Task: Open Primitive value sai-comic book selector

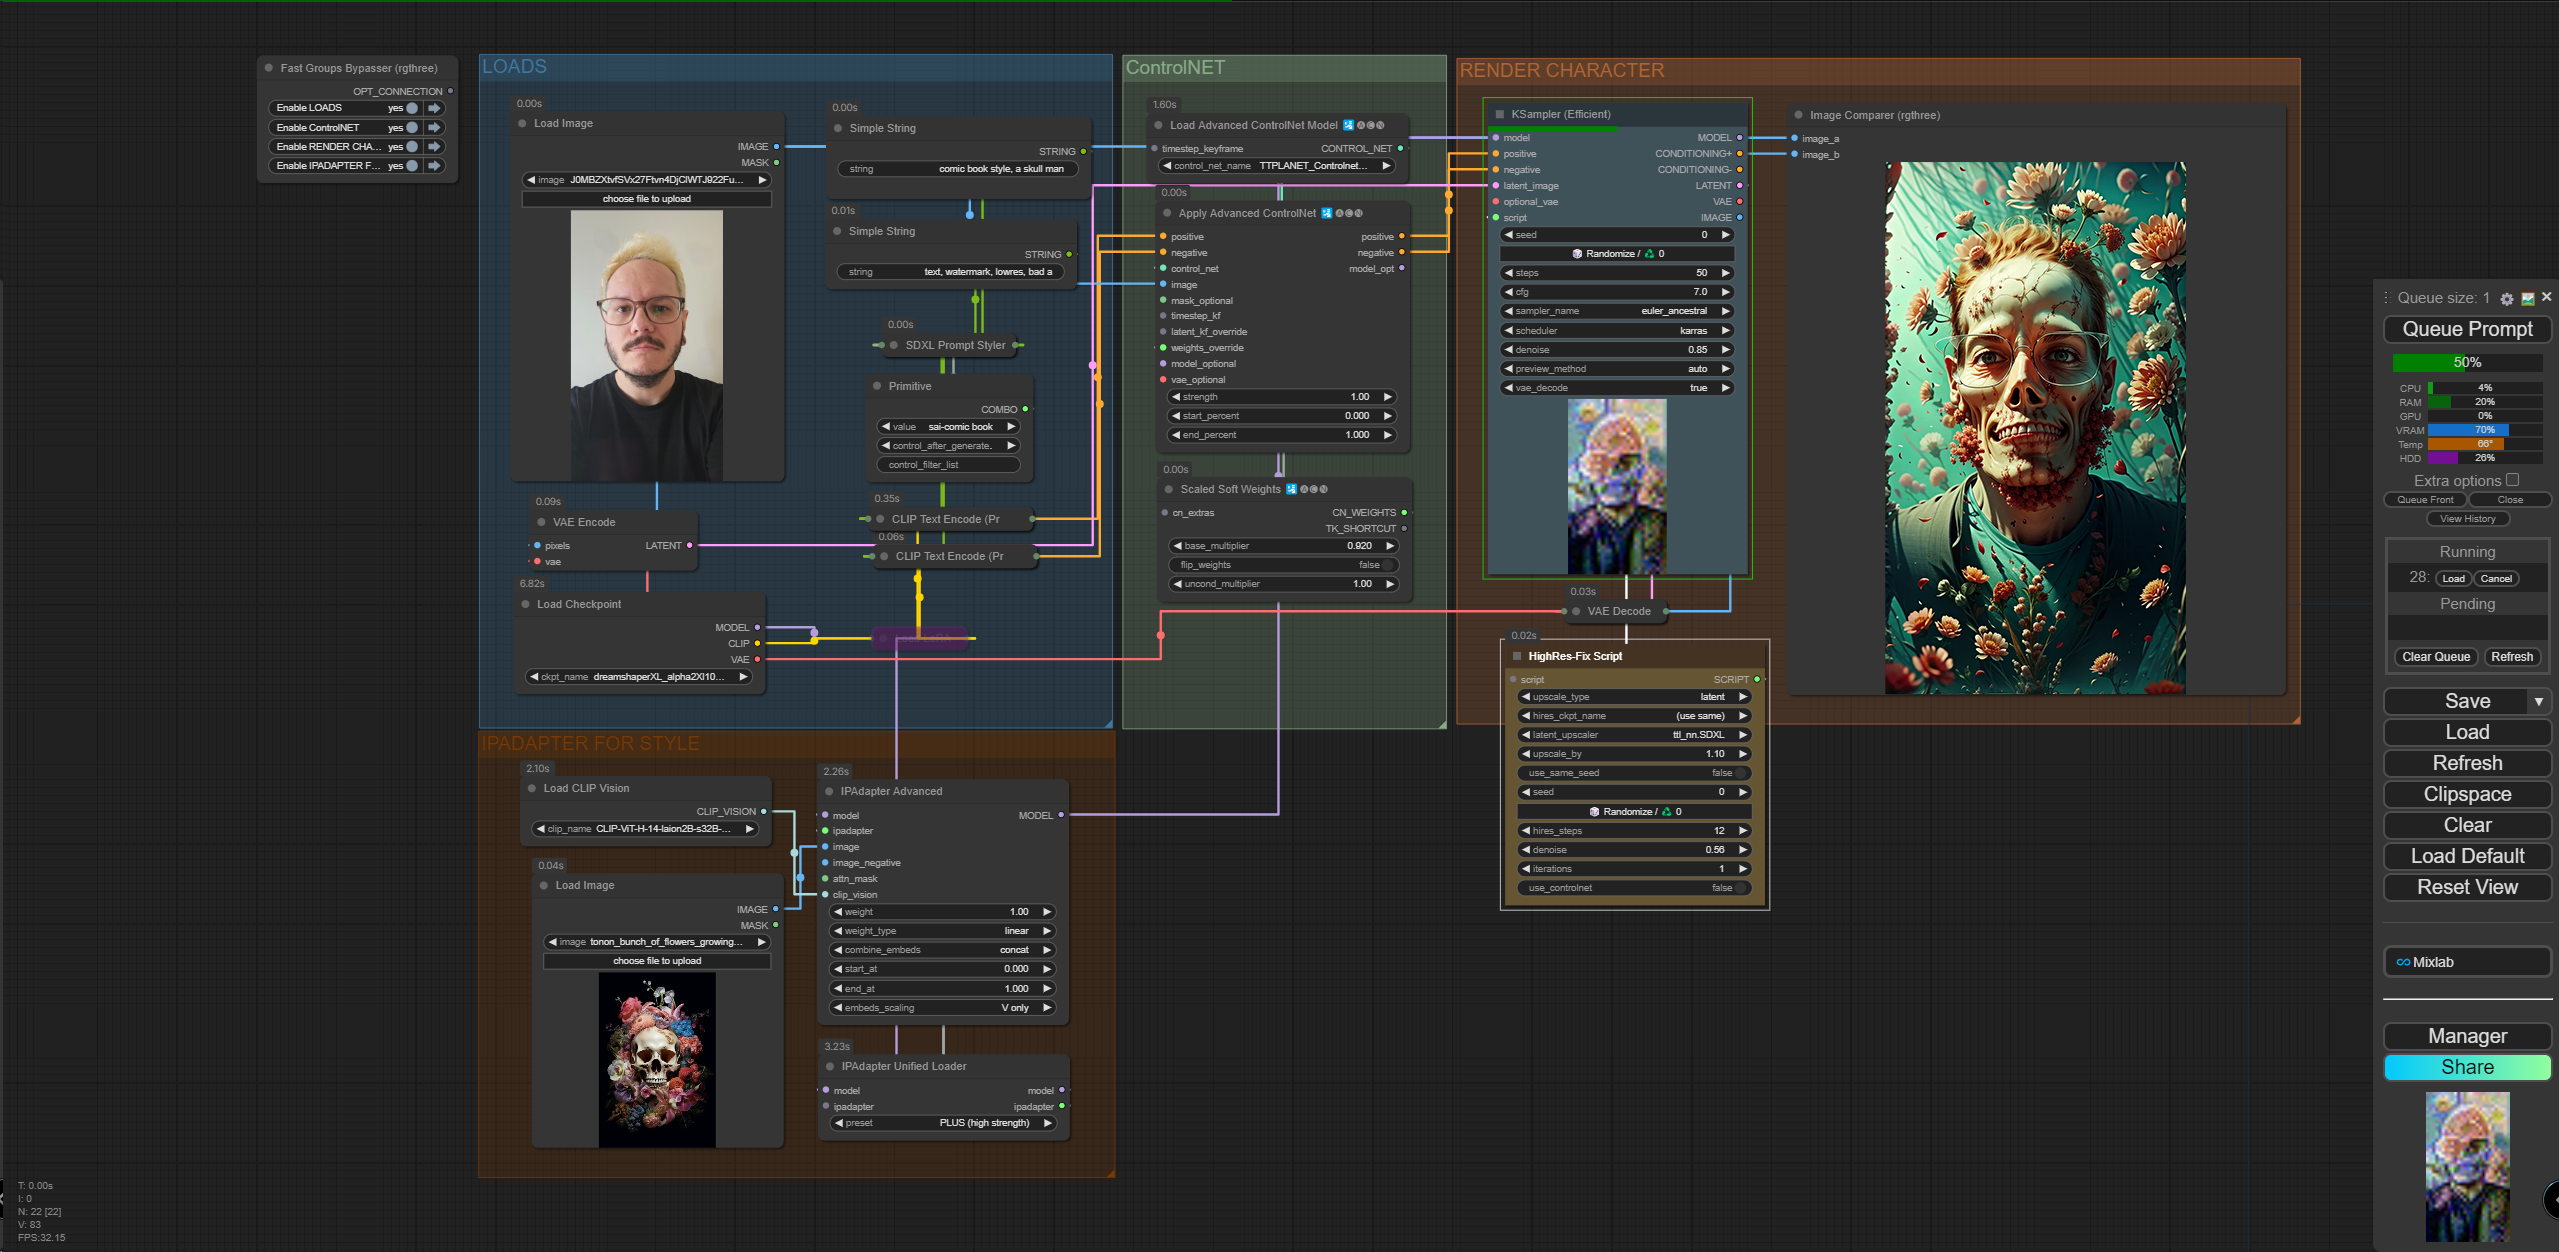Action: (948, 427)
